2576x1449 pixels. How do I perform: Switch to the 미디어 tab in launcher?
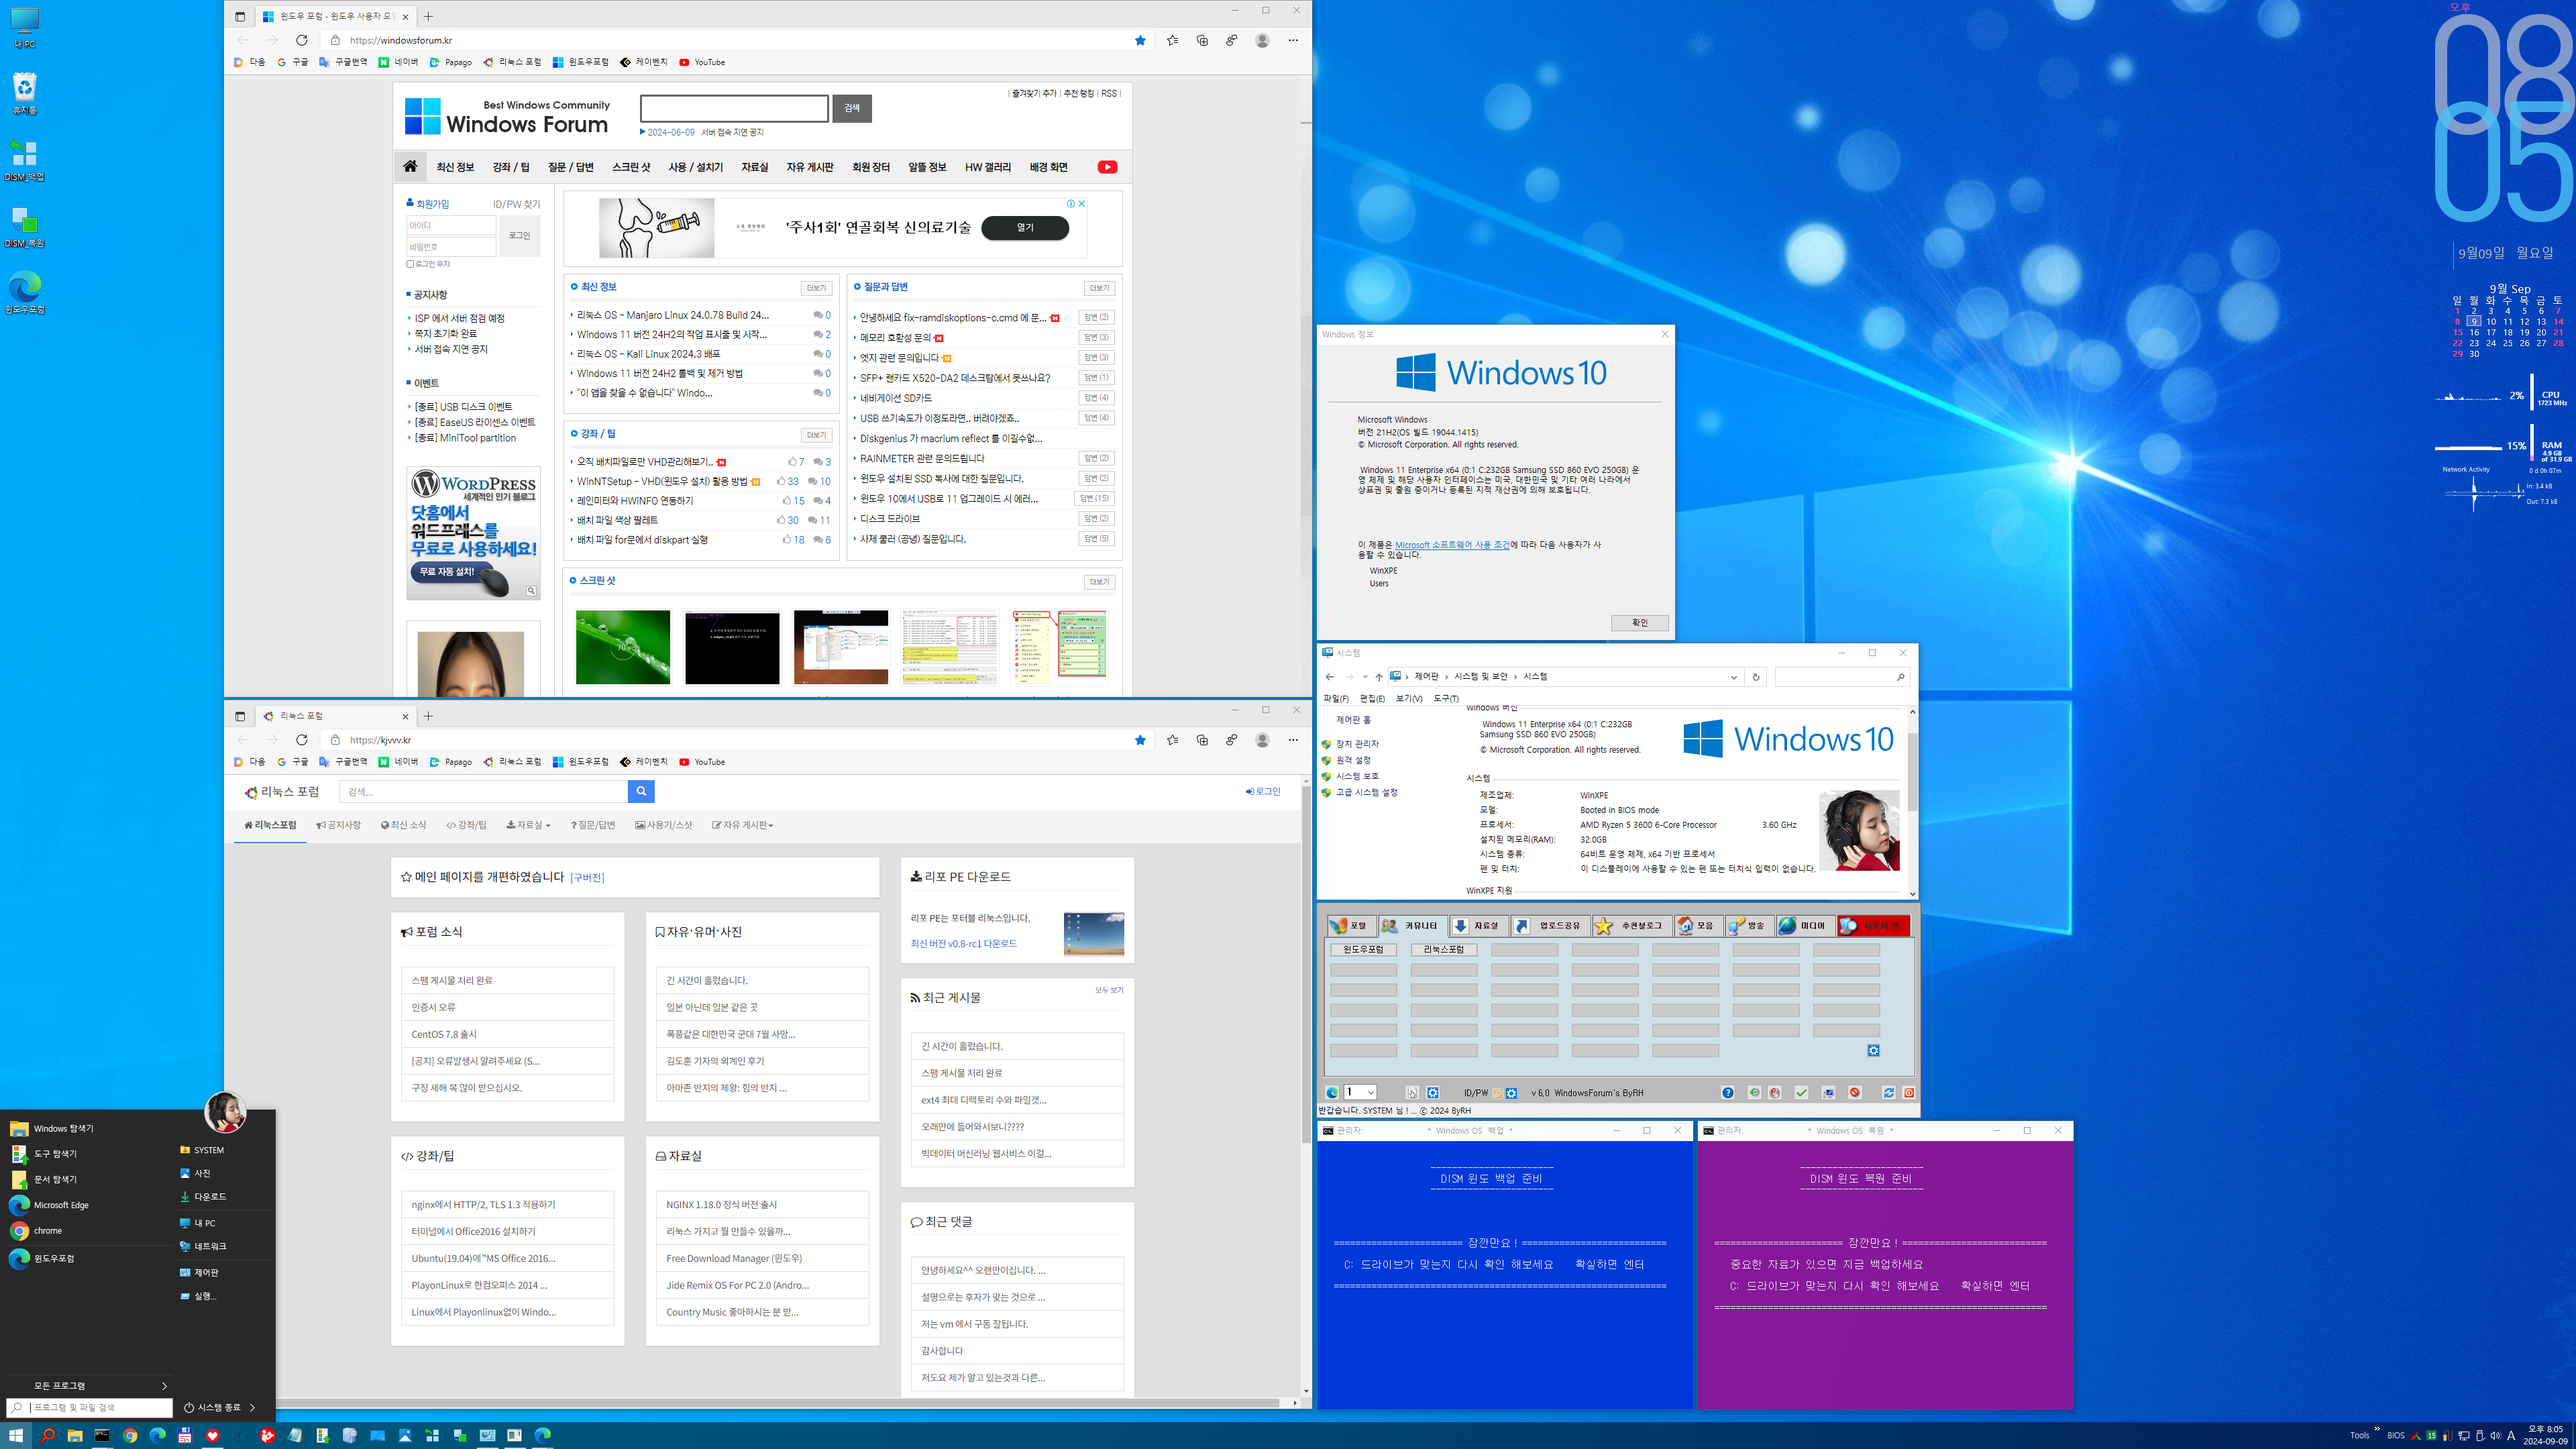tap(1805, 926)
